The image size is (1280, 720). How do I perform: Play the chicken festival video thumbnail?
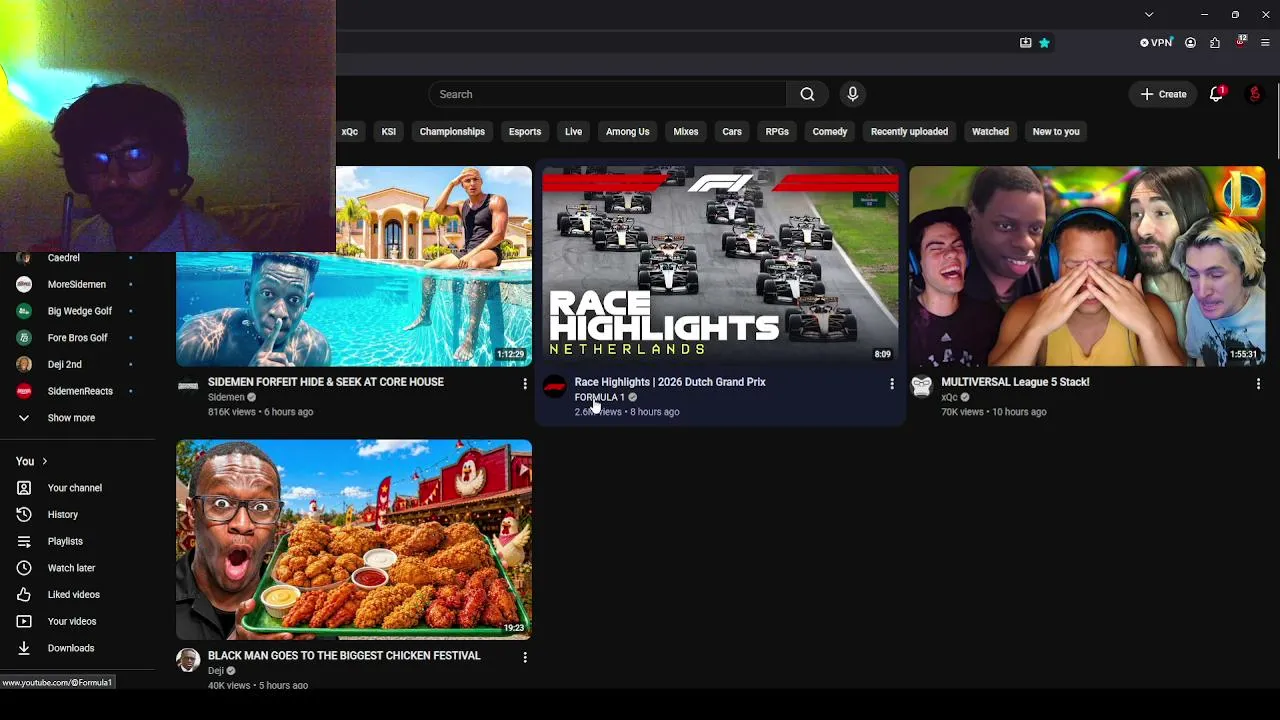click(354, 540)
